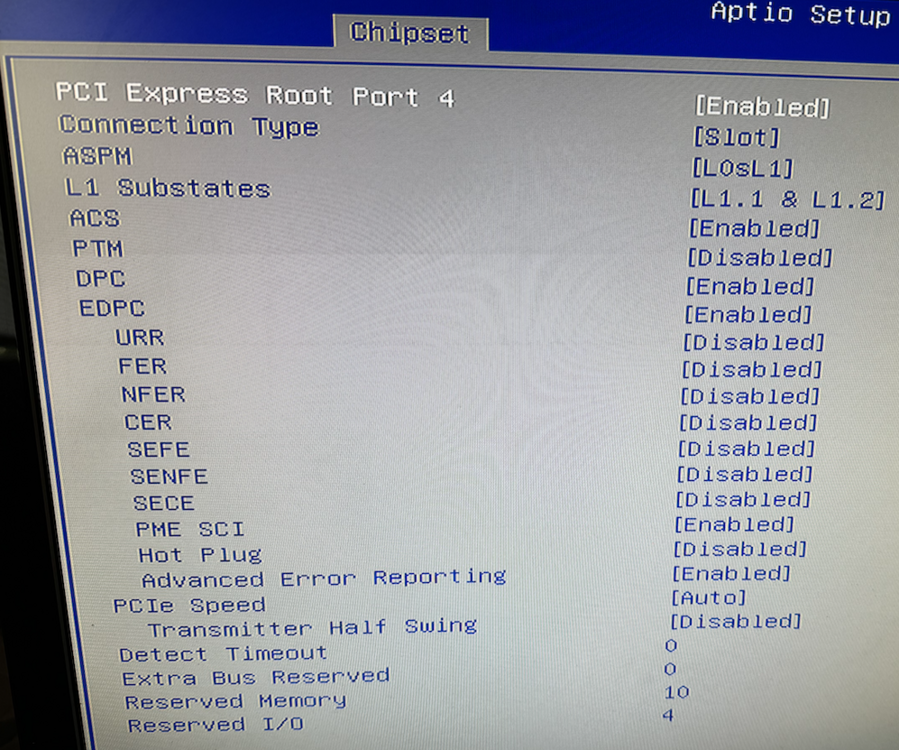Select the SECE label

(164, 503)
